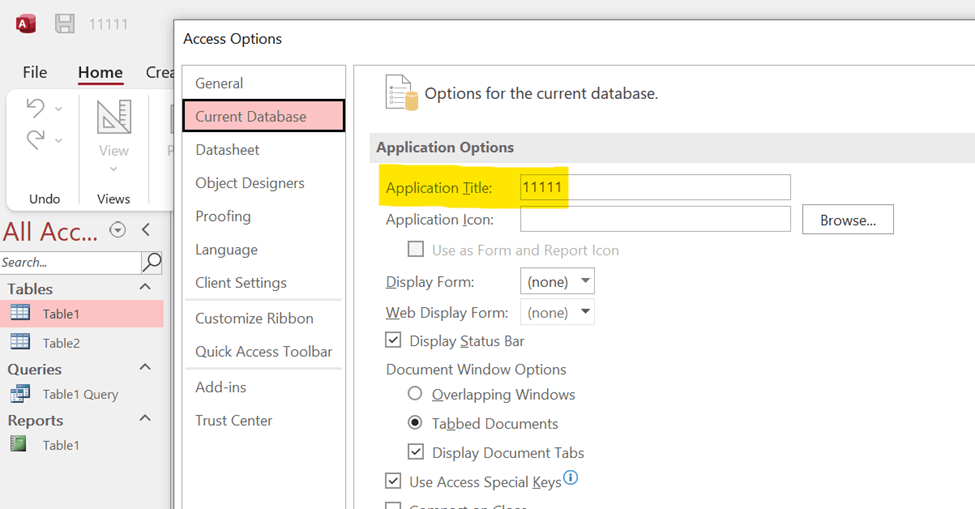Toggle Display Document Tabs checkbox
Viewport: 975px width, 509px height.
point(415,451)
